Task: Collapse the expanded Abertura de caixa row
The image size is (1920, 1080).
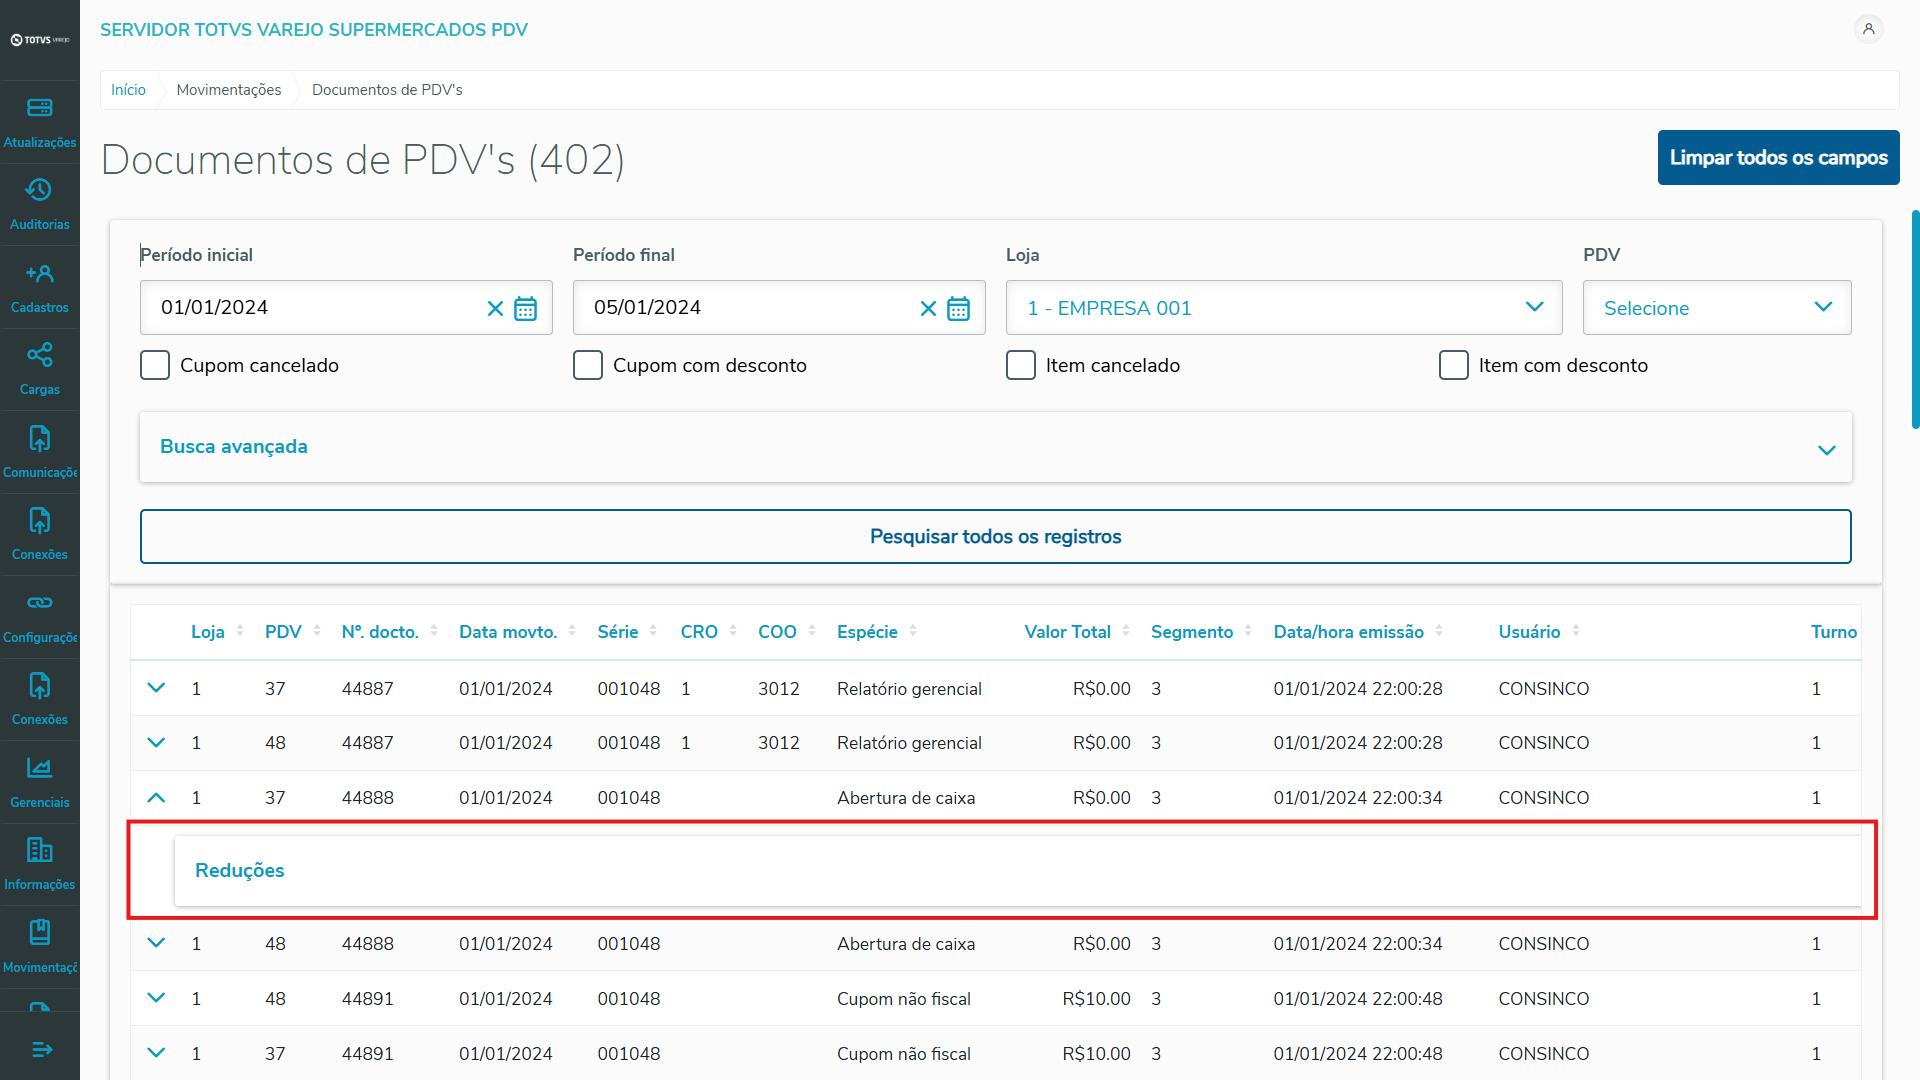Action: pos(156,798)
